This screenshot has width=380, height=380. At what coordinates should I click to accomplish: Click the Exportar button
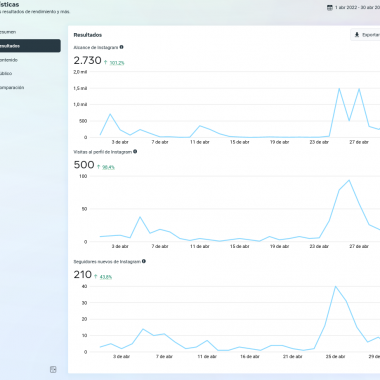[365, 35]
